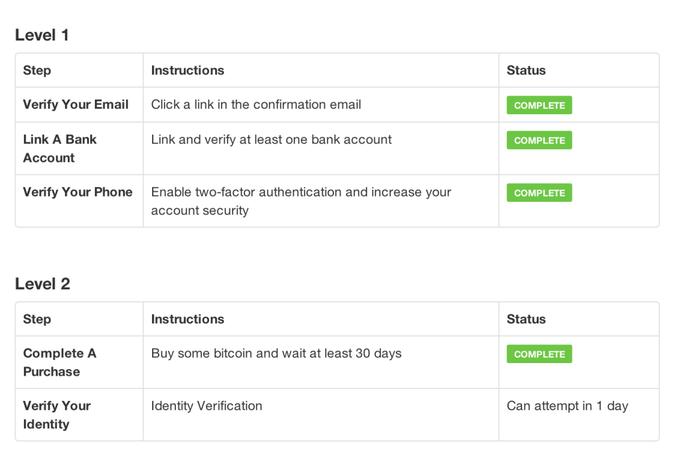Click the confirmation email instruction text
Viewport: 680px width, 470px height.
click(256, 104)
